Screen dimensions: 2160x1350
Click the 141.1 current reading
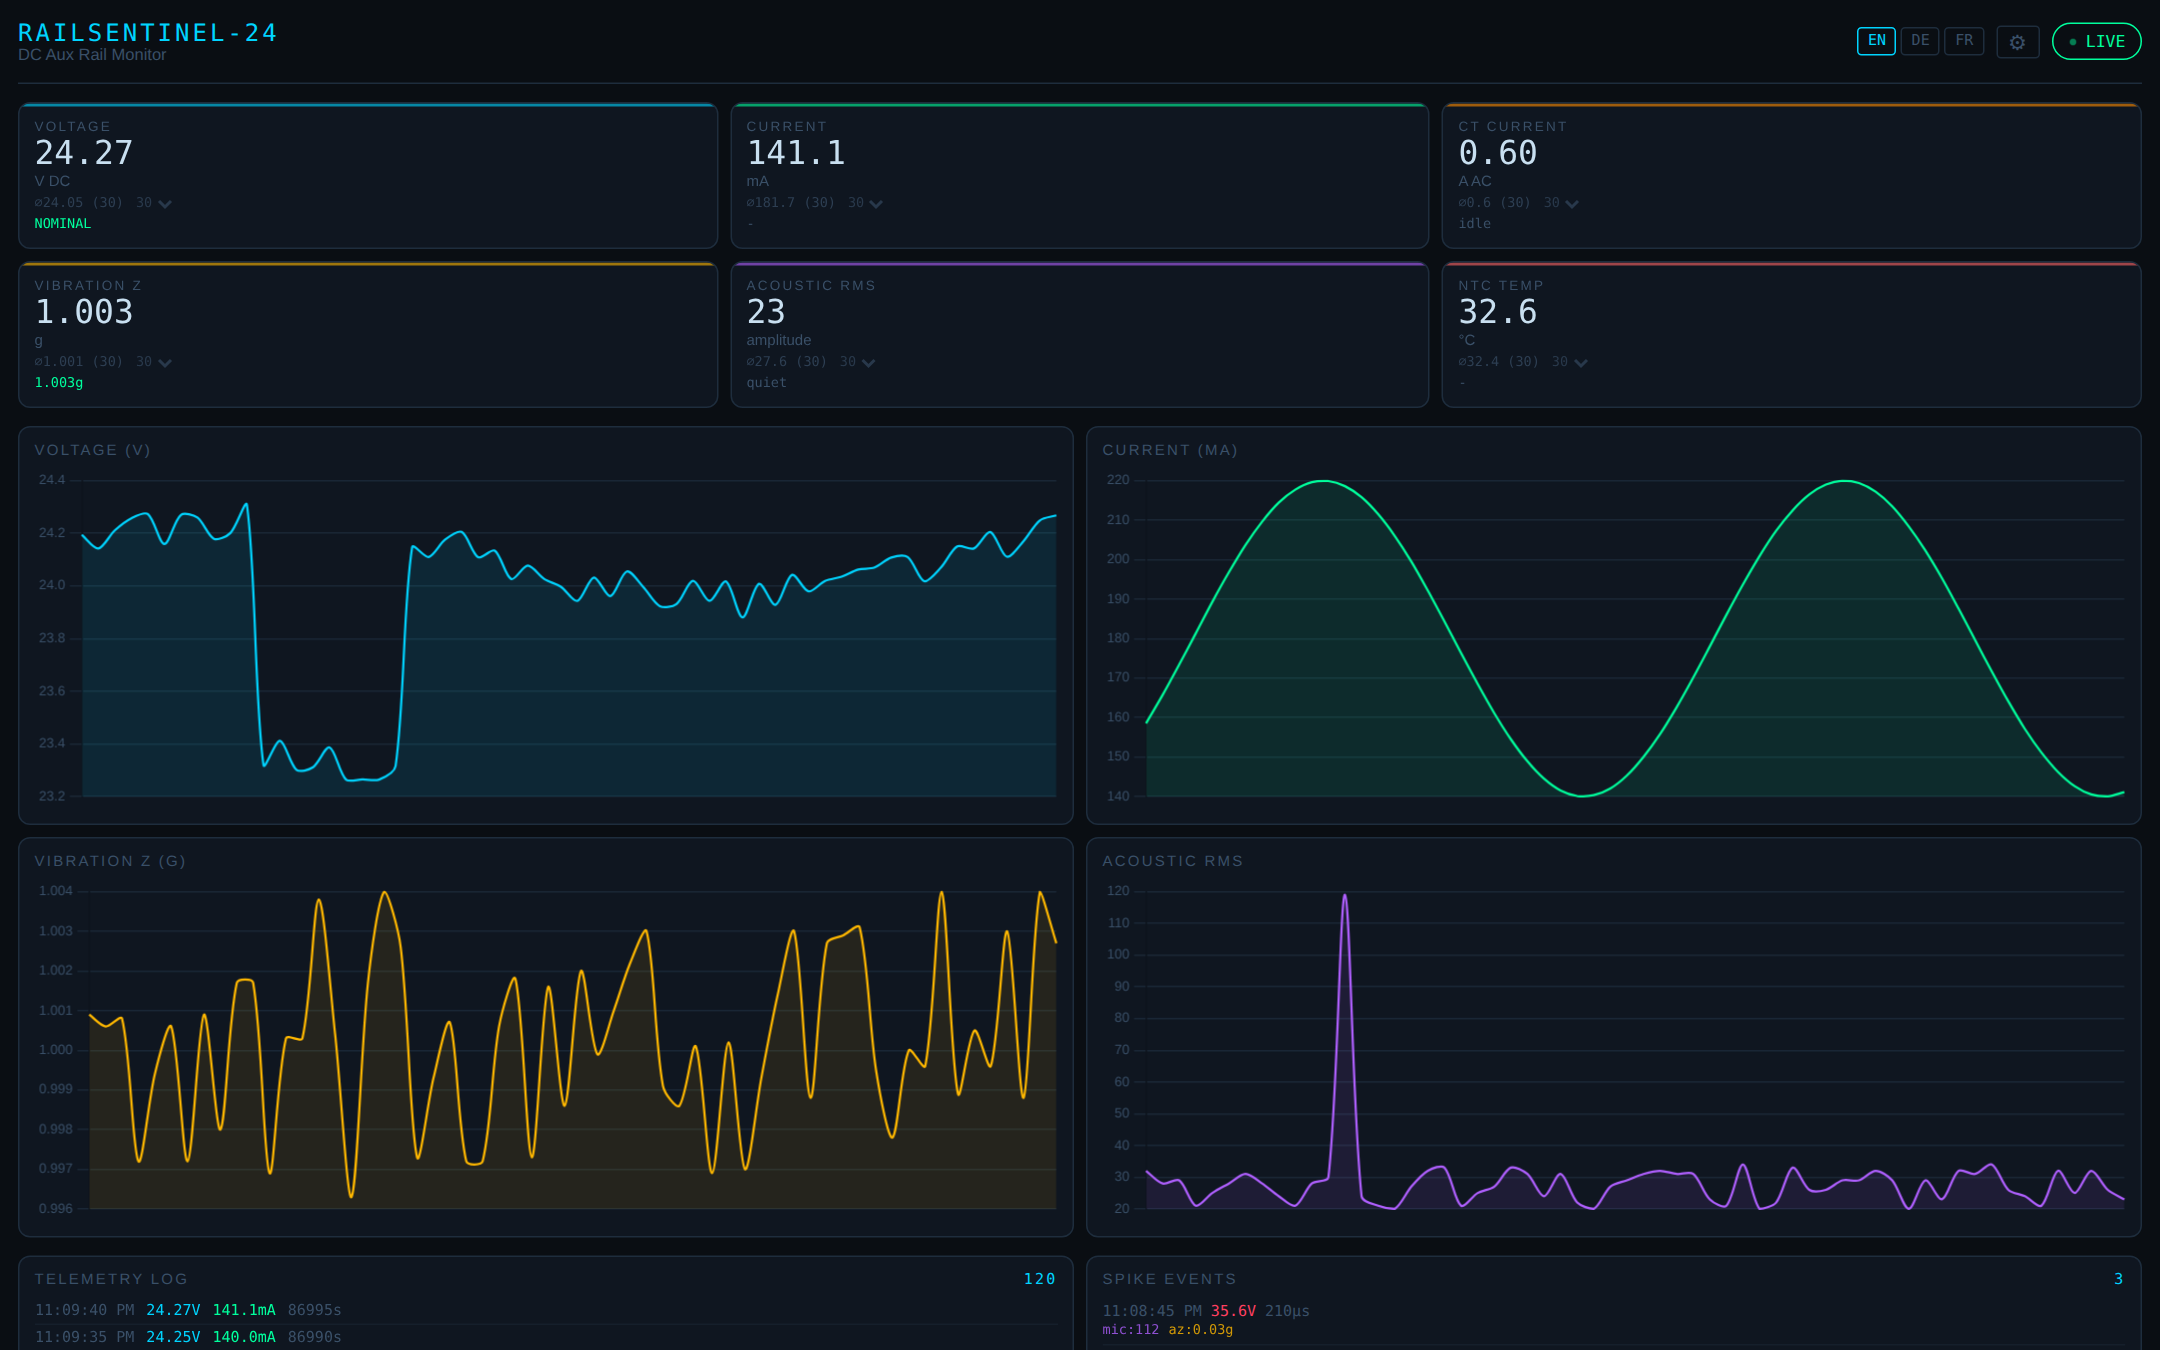[x=796, y=153]
